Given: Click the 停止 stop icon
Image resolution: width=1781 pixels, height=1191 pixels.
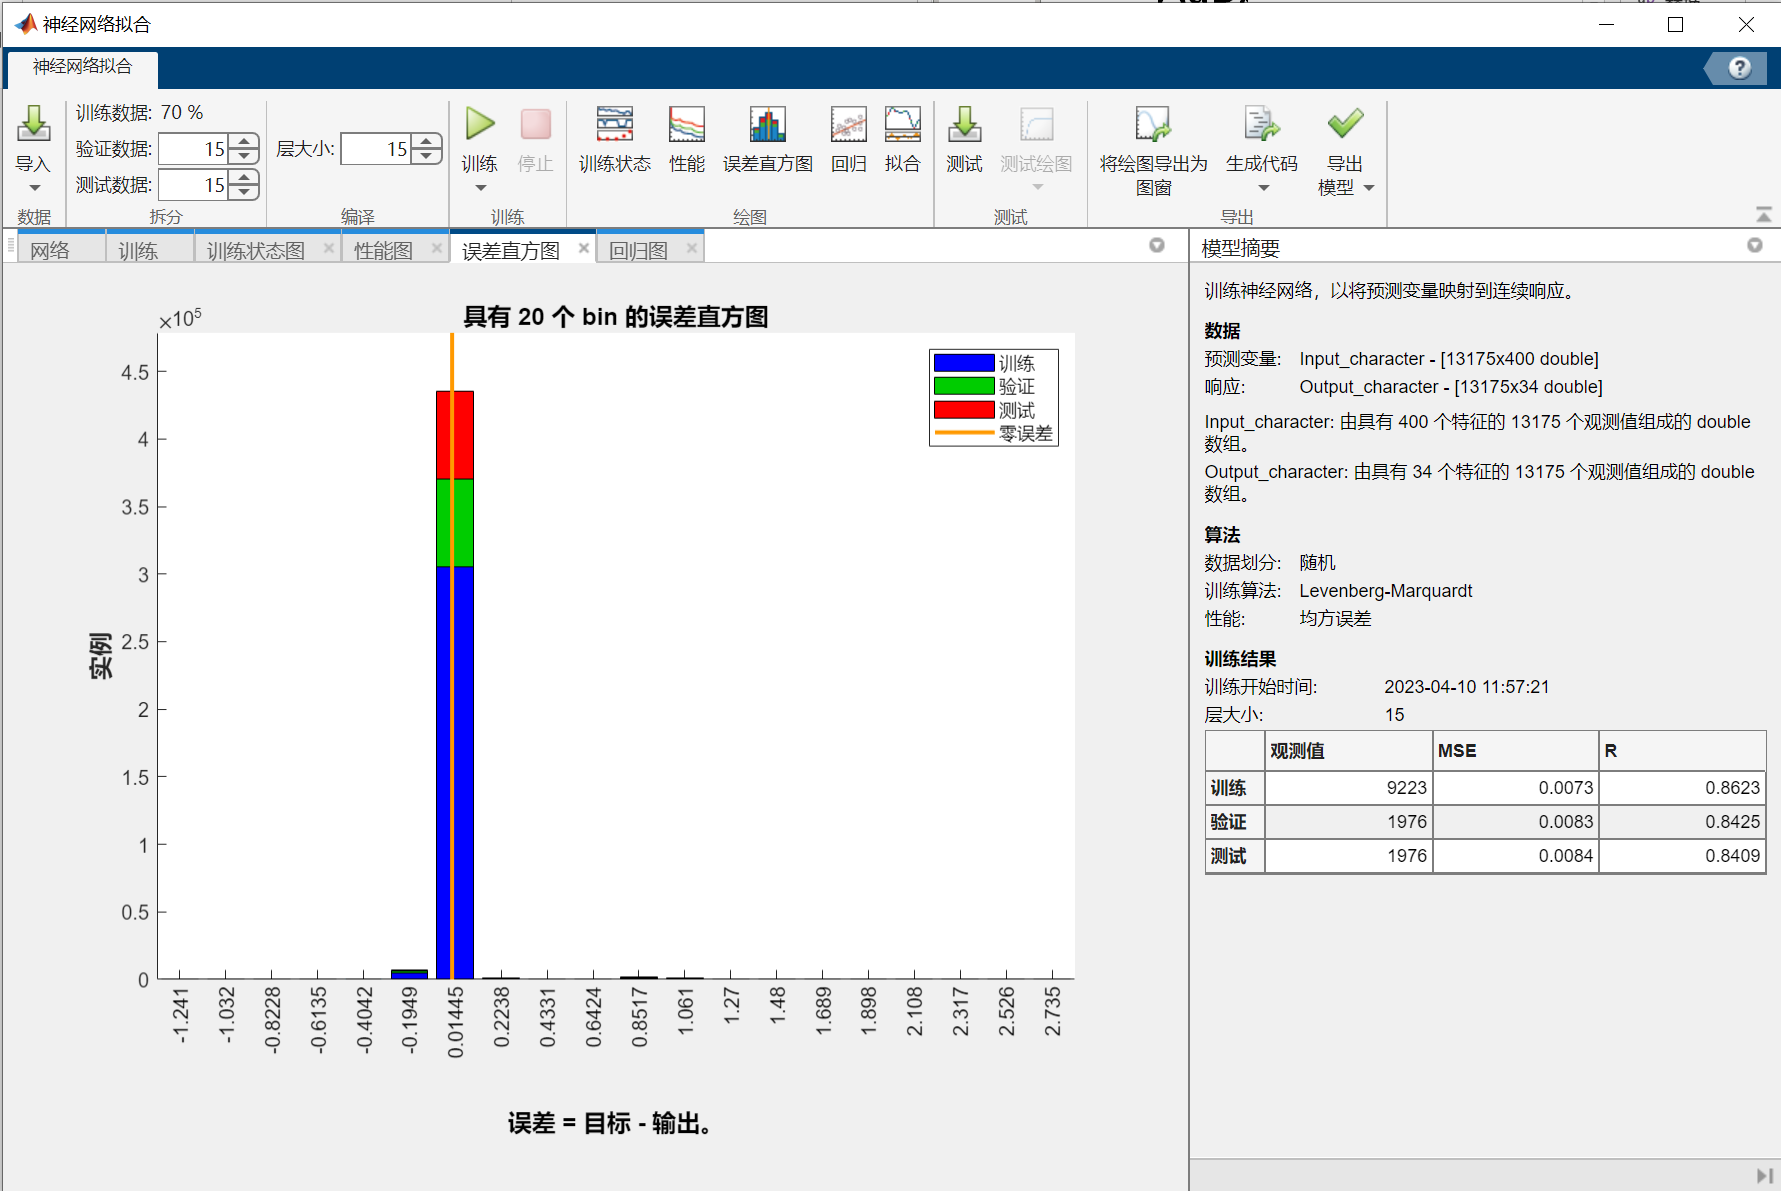Looking at the screenshot, I should click(536, 124).
